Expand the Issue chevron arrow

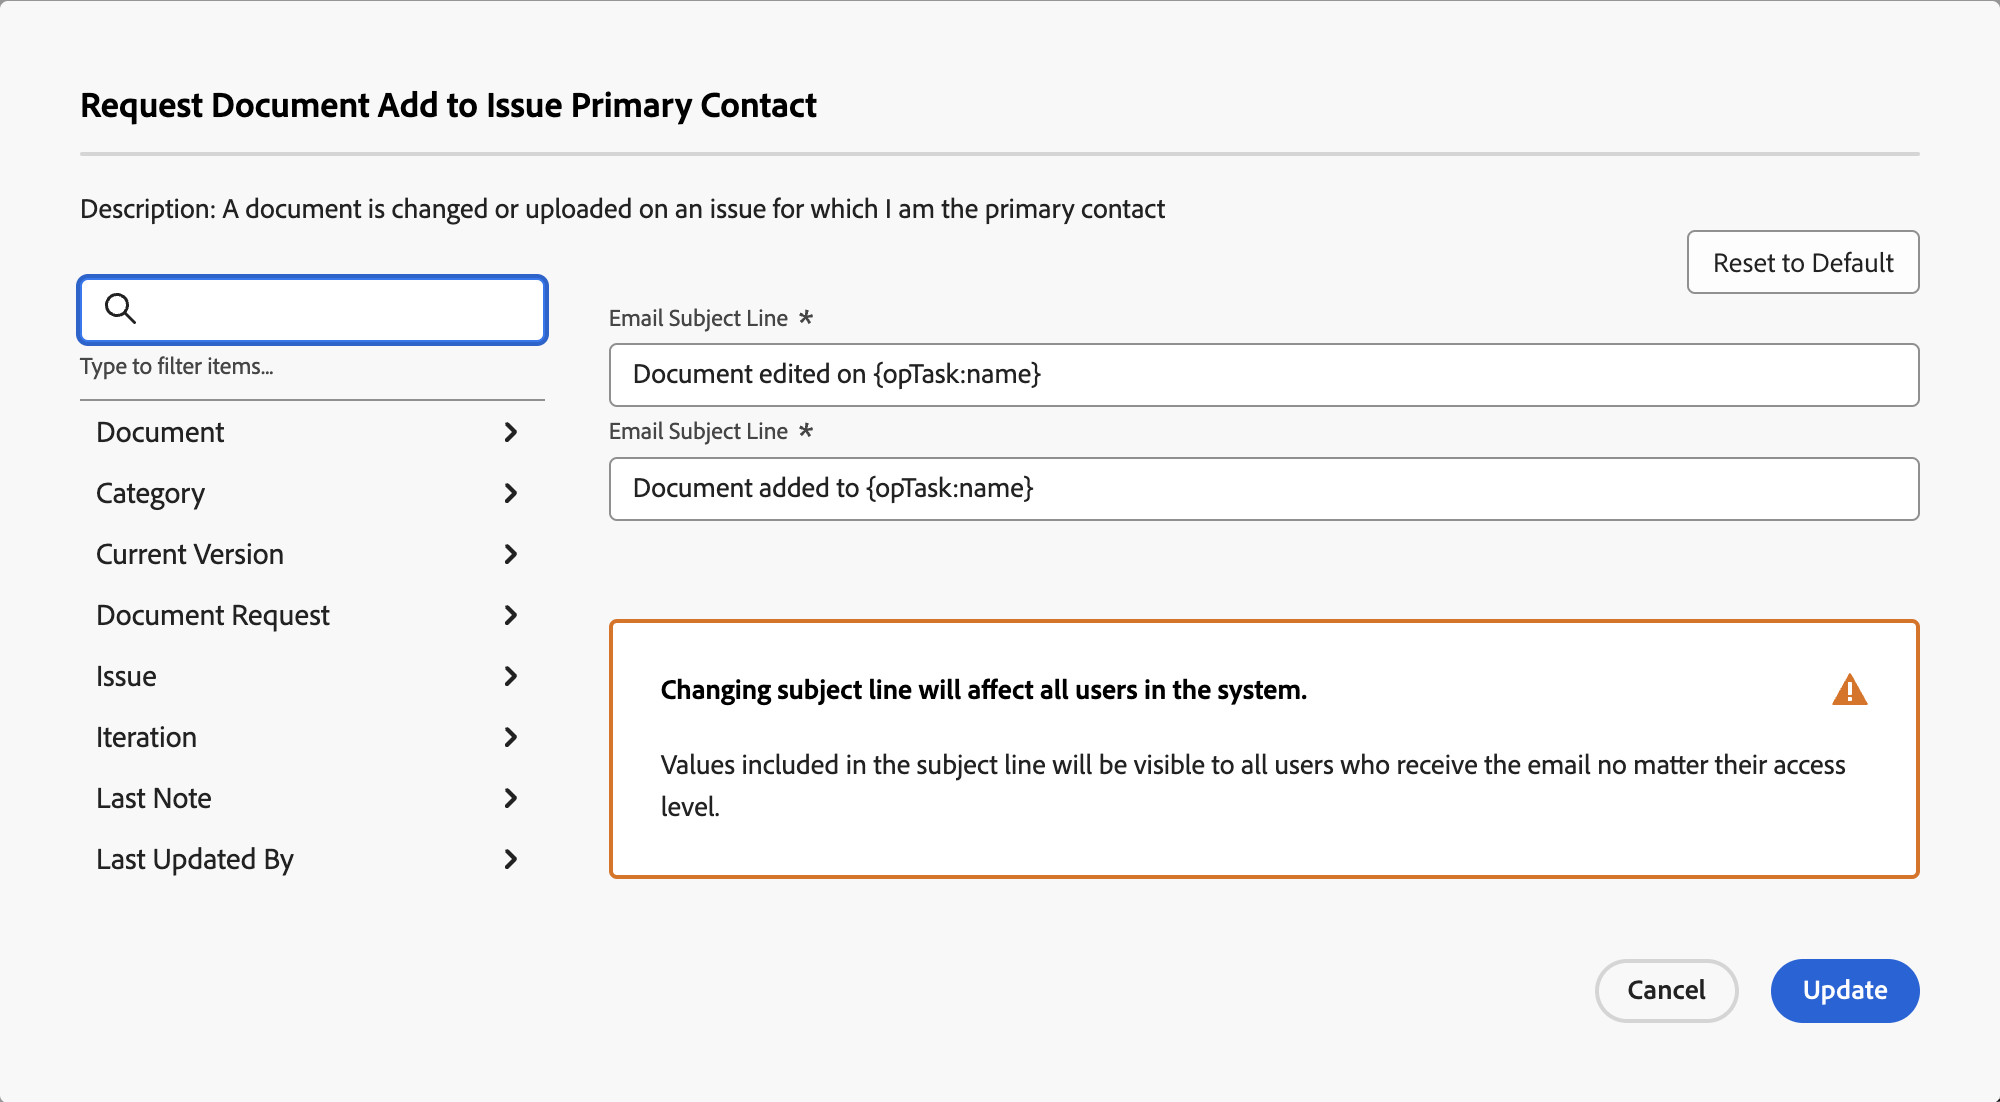pos(510,676)
